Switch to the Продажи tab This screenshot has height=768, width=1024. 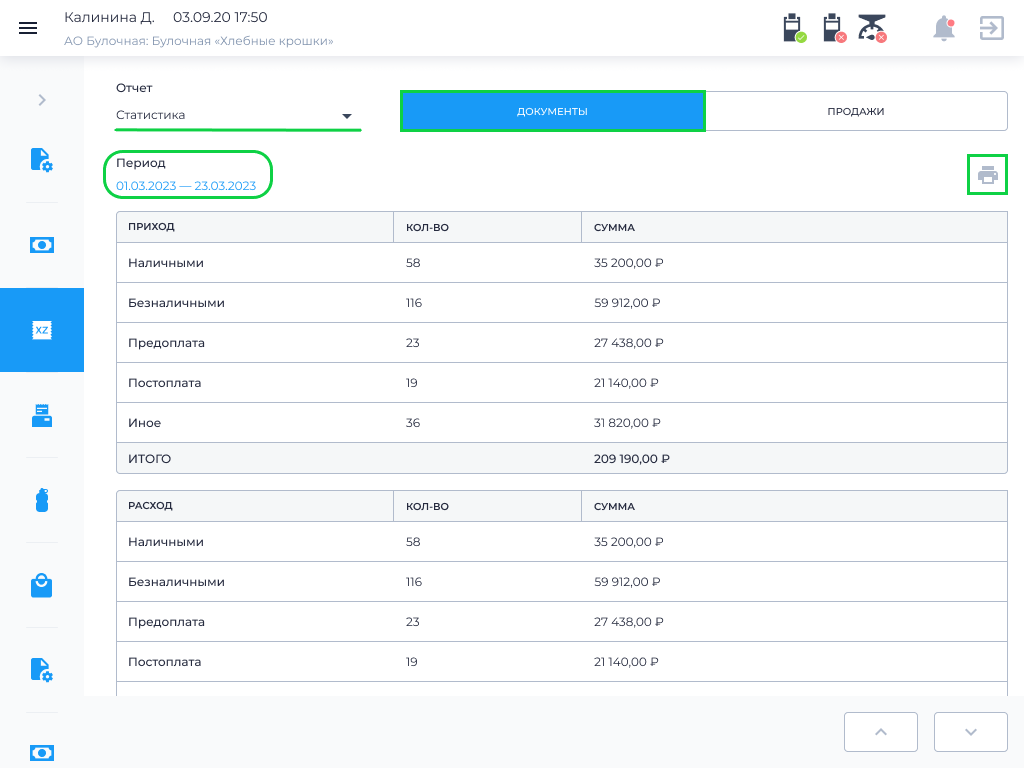pos(856,111)
